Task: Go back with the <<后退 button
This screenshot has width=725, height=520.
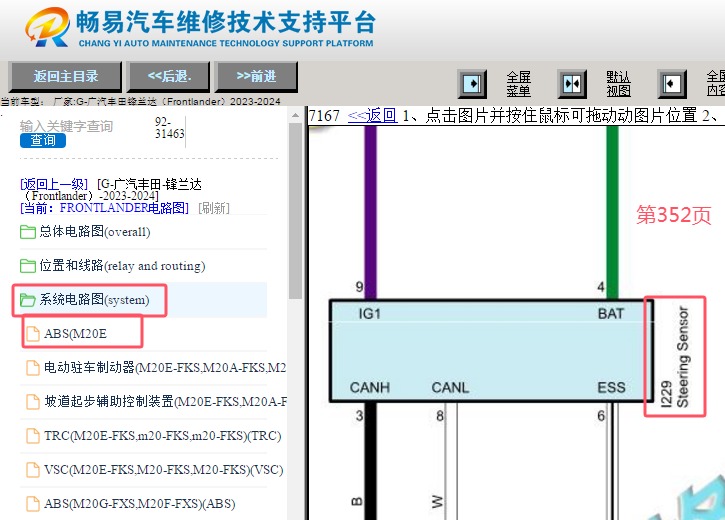Action: (169, 76)
